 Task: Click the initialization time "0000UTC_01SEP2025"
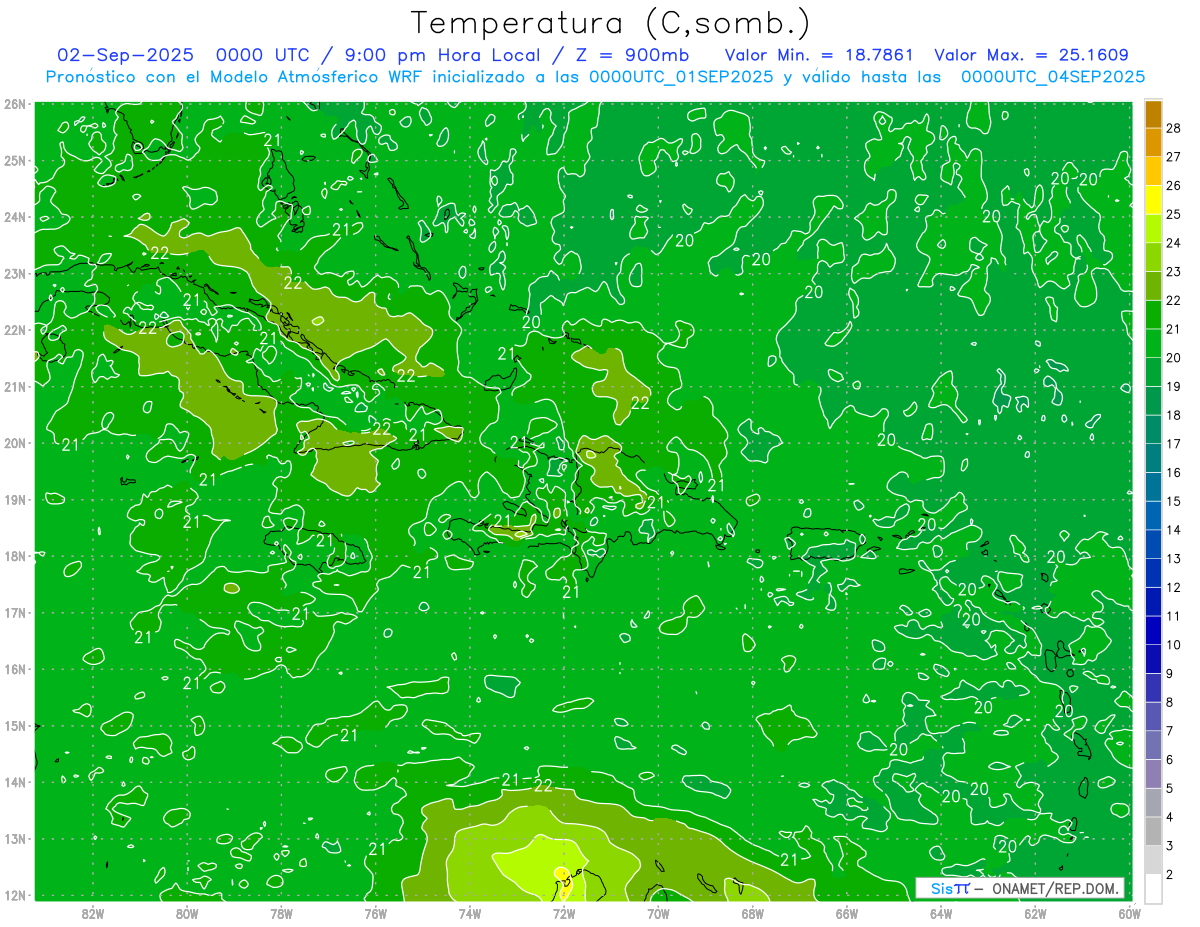click(x=681, y=76)
